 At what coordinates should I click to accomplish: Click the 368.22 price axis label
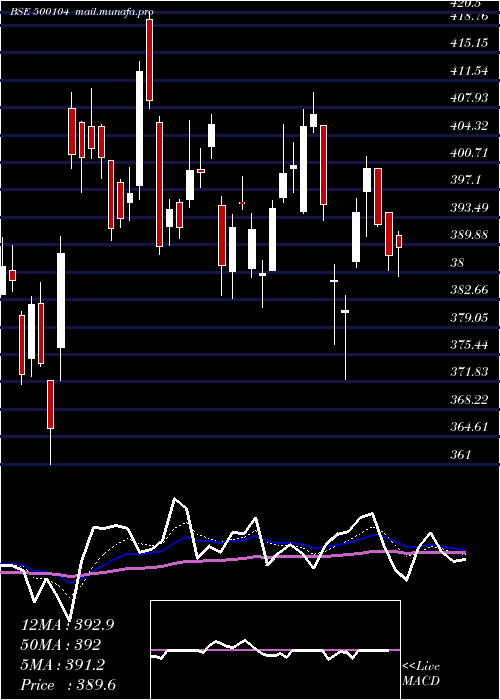point(469,399)
